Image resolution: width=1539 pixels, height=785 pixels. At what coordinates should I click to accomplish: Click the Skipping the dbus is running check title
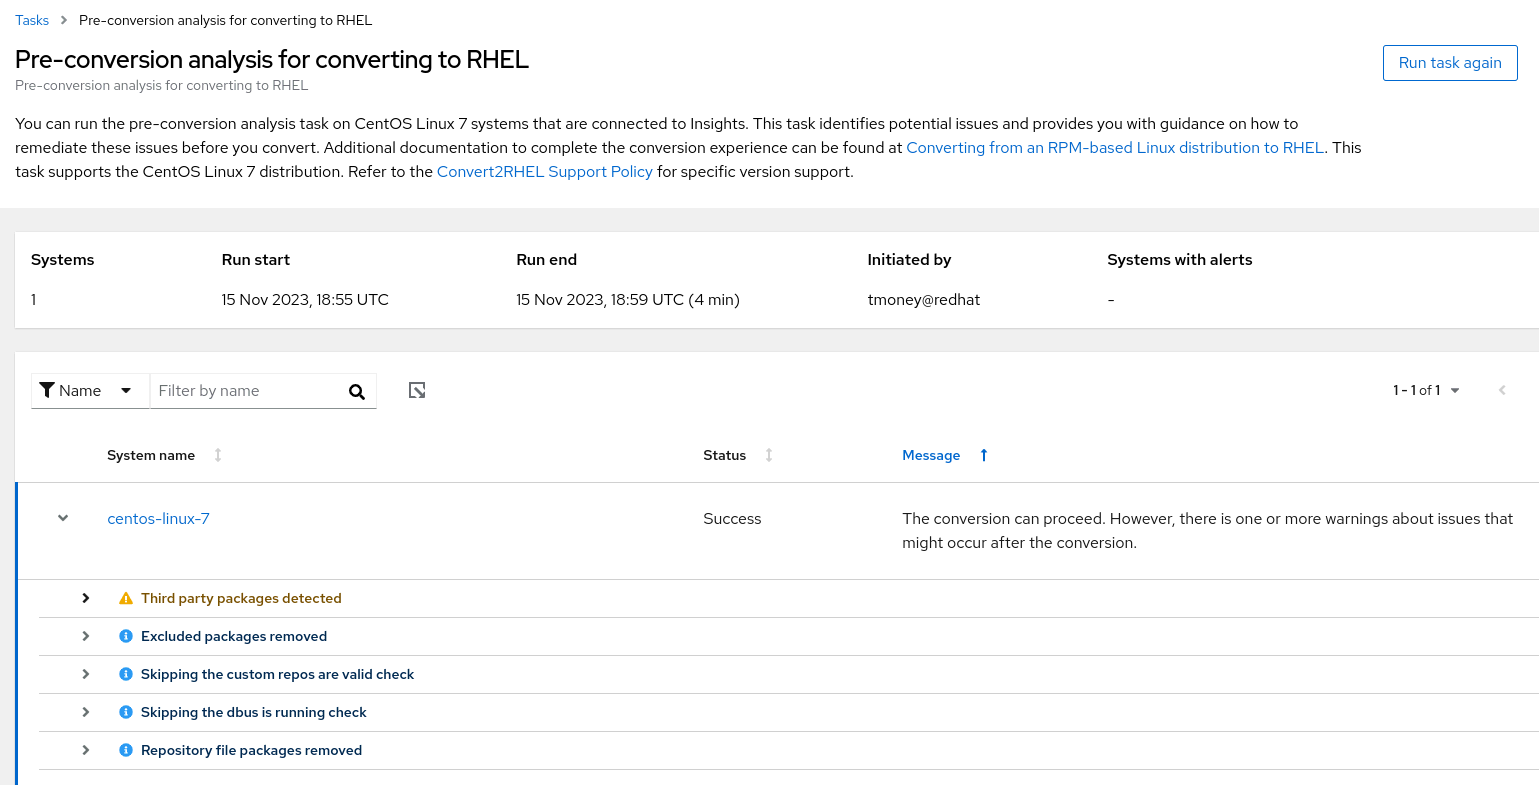coord(254,712)
